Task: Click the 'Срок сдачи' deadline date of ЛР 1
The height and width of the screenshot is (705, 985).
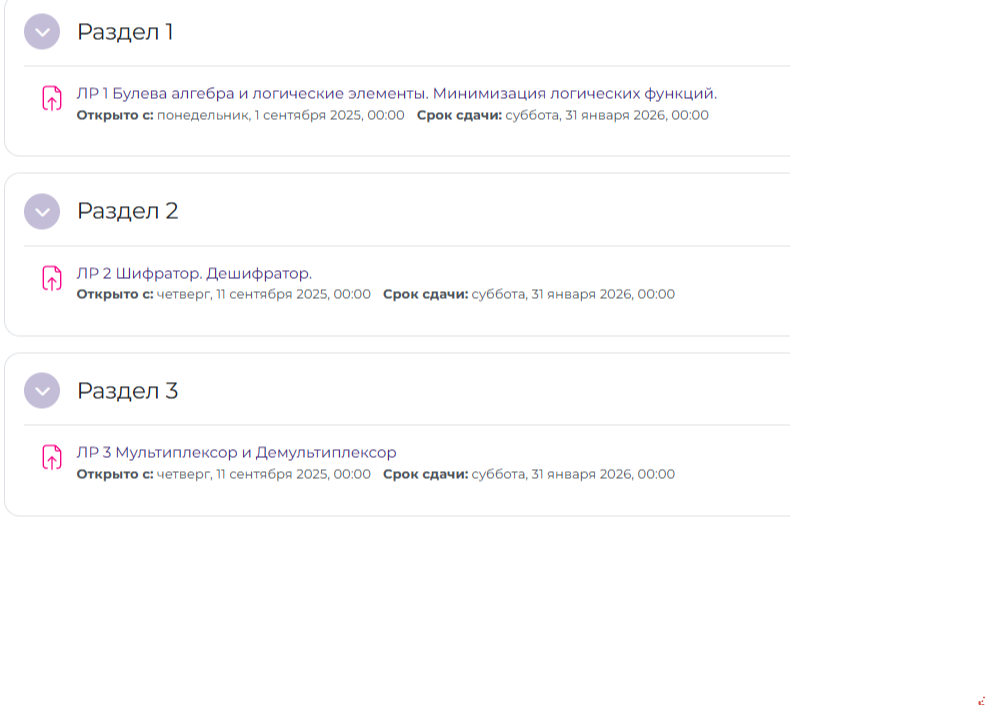Action: tap(606, 115)
